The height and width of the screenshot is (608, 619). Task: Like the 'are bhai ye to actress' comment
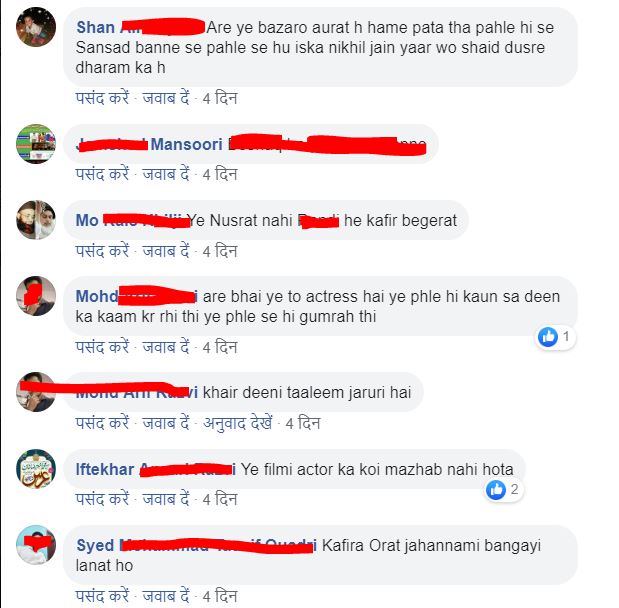102,347
